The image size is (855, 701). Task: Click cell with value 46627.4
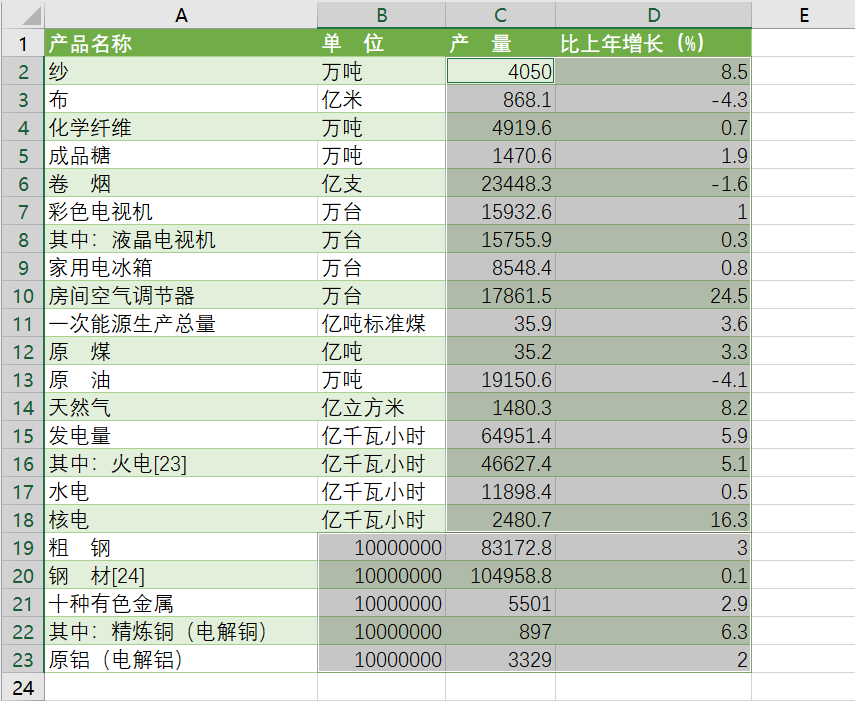500,463
